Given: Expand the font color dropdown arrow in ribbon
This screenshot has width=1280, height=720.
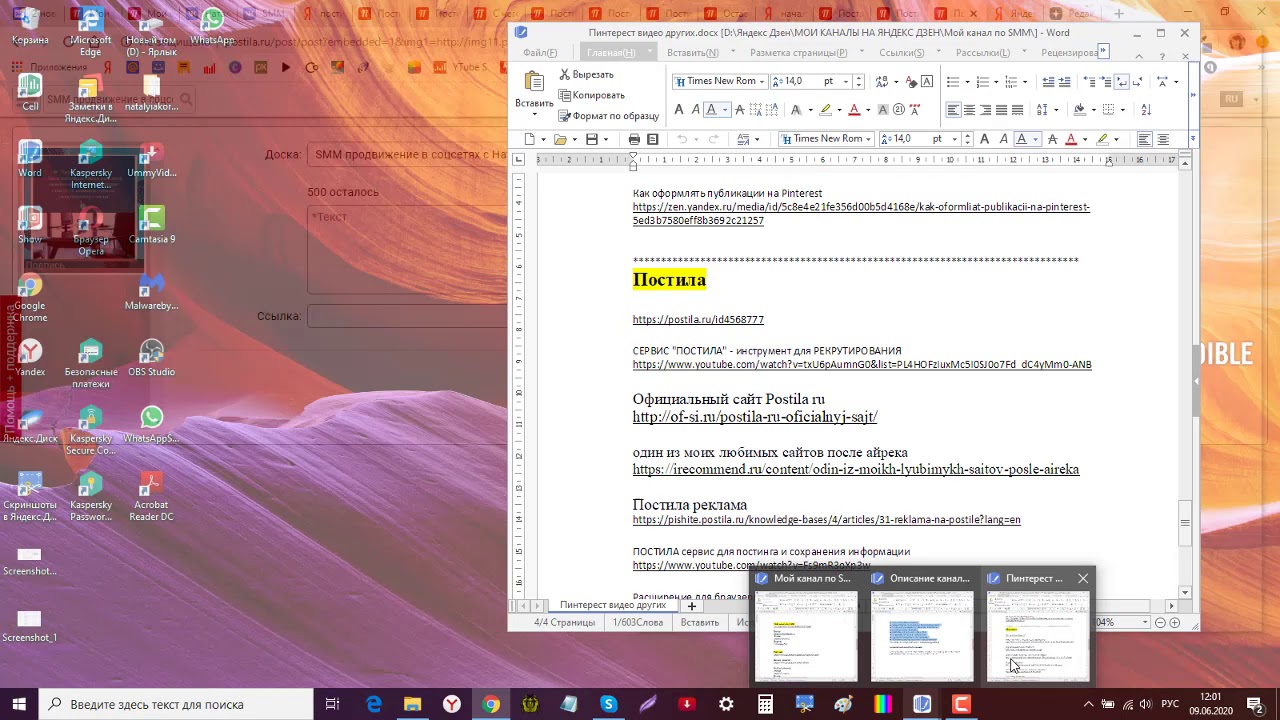Looking at the screenshot, I should click(x=867, y=110).
